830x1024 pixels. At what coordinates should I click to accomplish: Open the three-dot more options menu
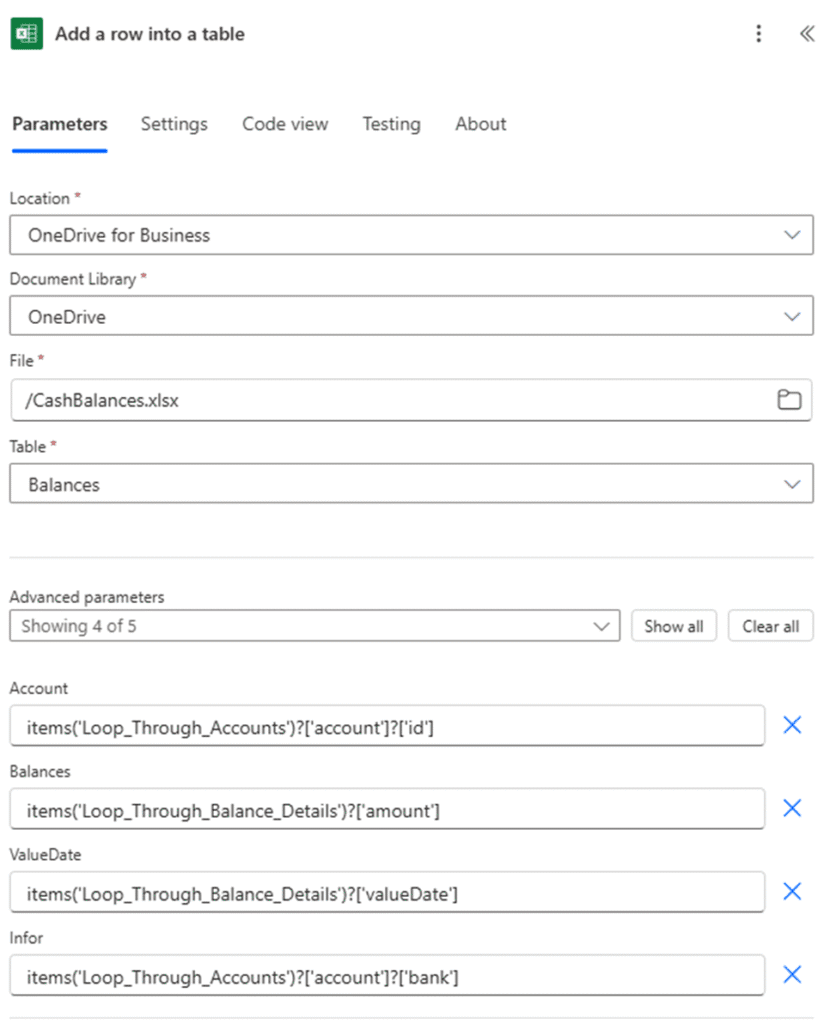coord(759,34)
